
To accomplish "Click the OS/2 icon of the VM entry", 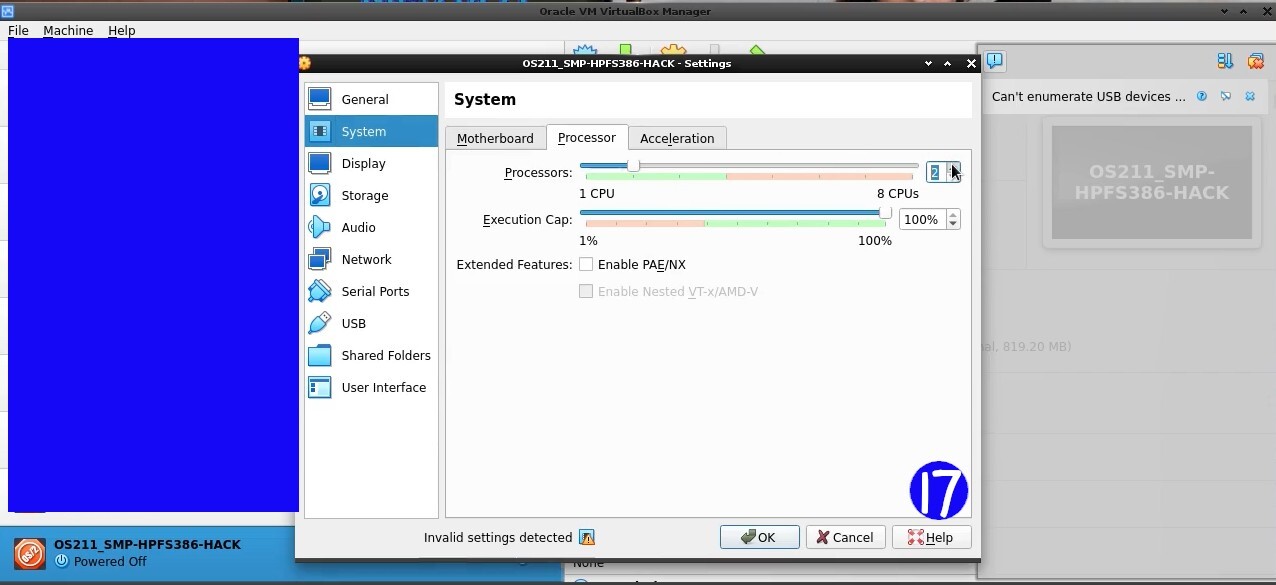I will pos(30,553).
